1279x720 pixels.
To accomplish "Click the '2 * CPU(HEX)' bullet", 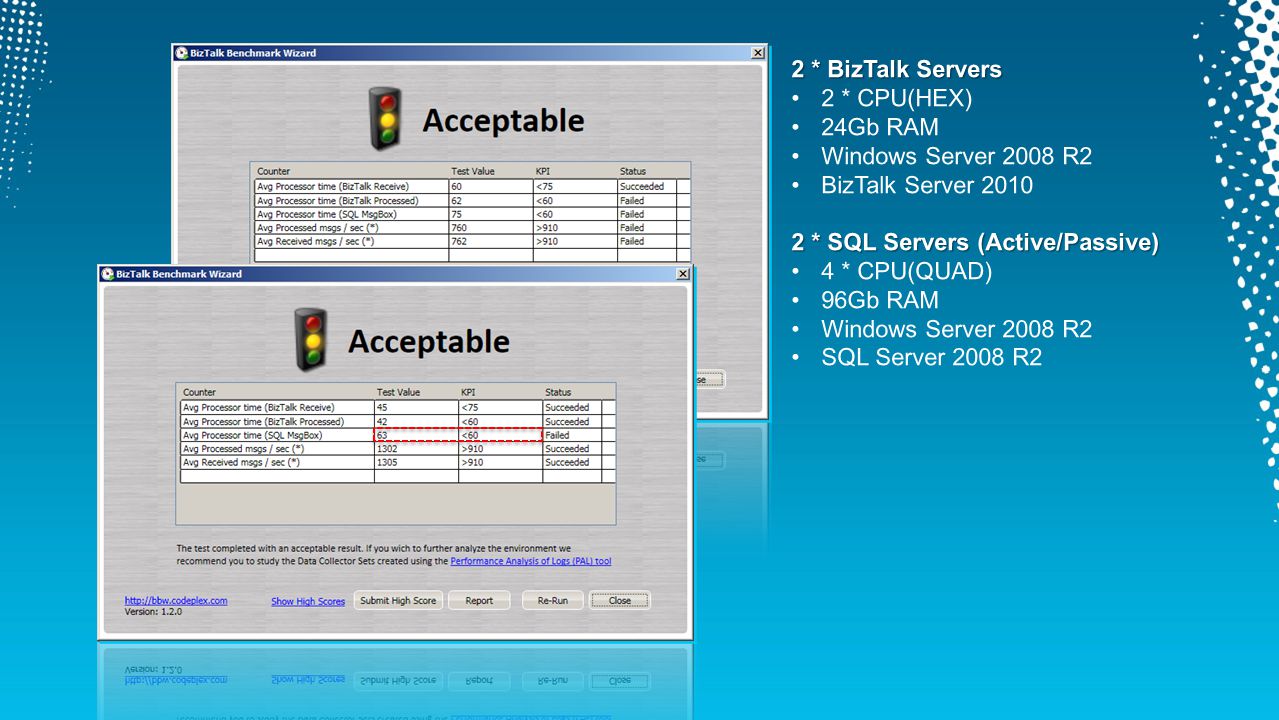I will pos(897,98).
